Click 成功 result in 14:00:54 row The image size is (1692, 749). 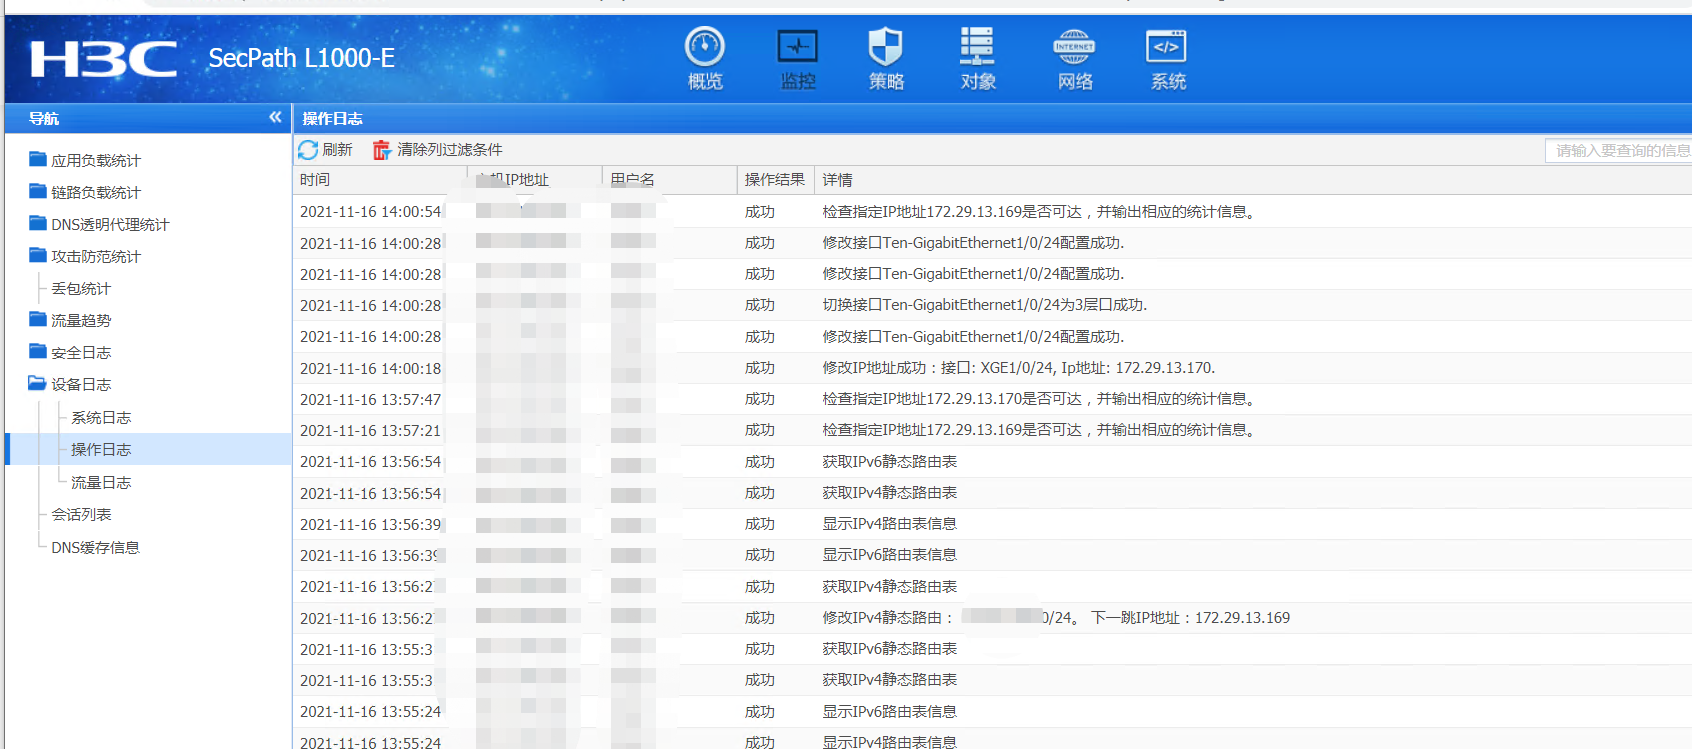click(759, 211)
